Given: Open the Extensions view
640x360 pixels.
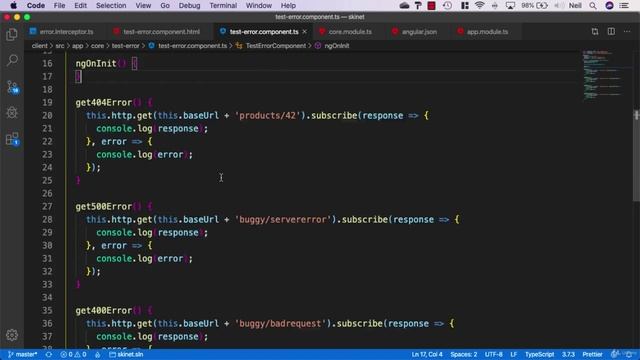Looking at the screenshot, I should [12, 139].
